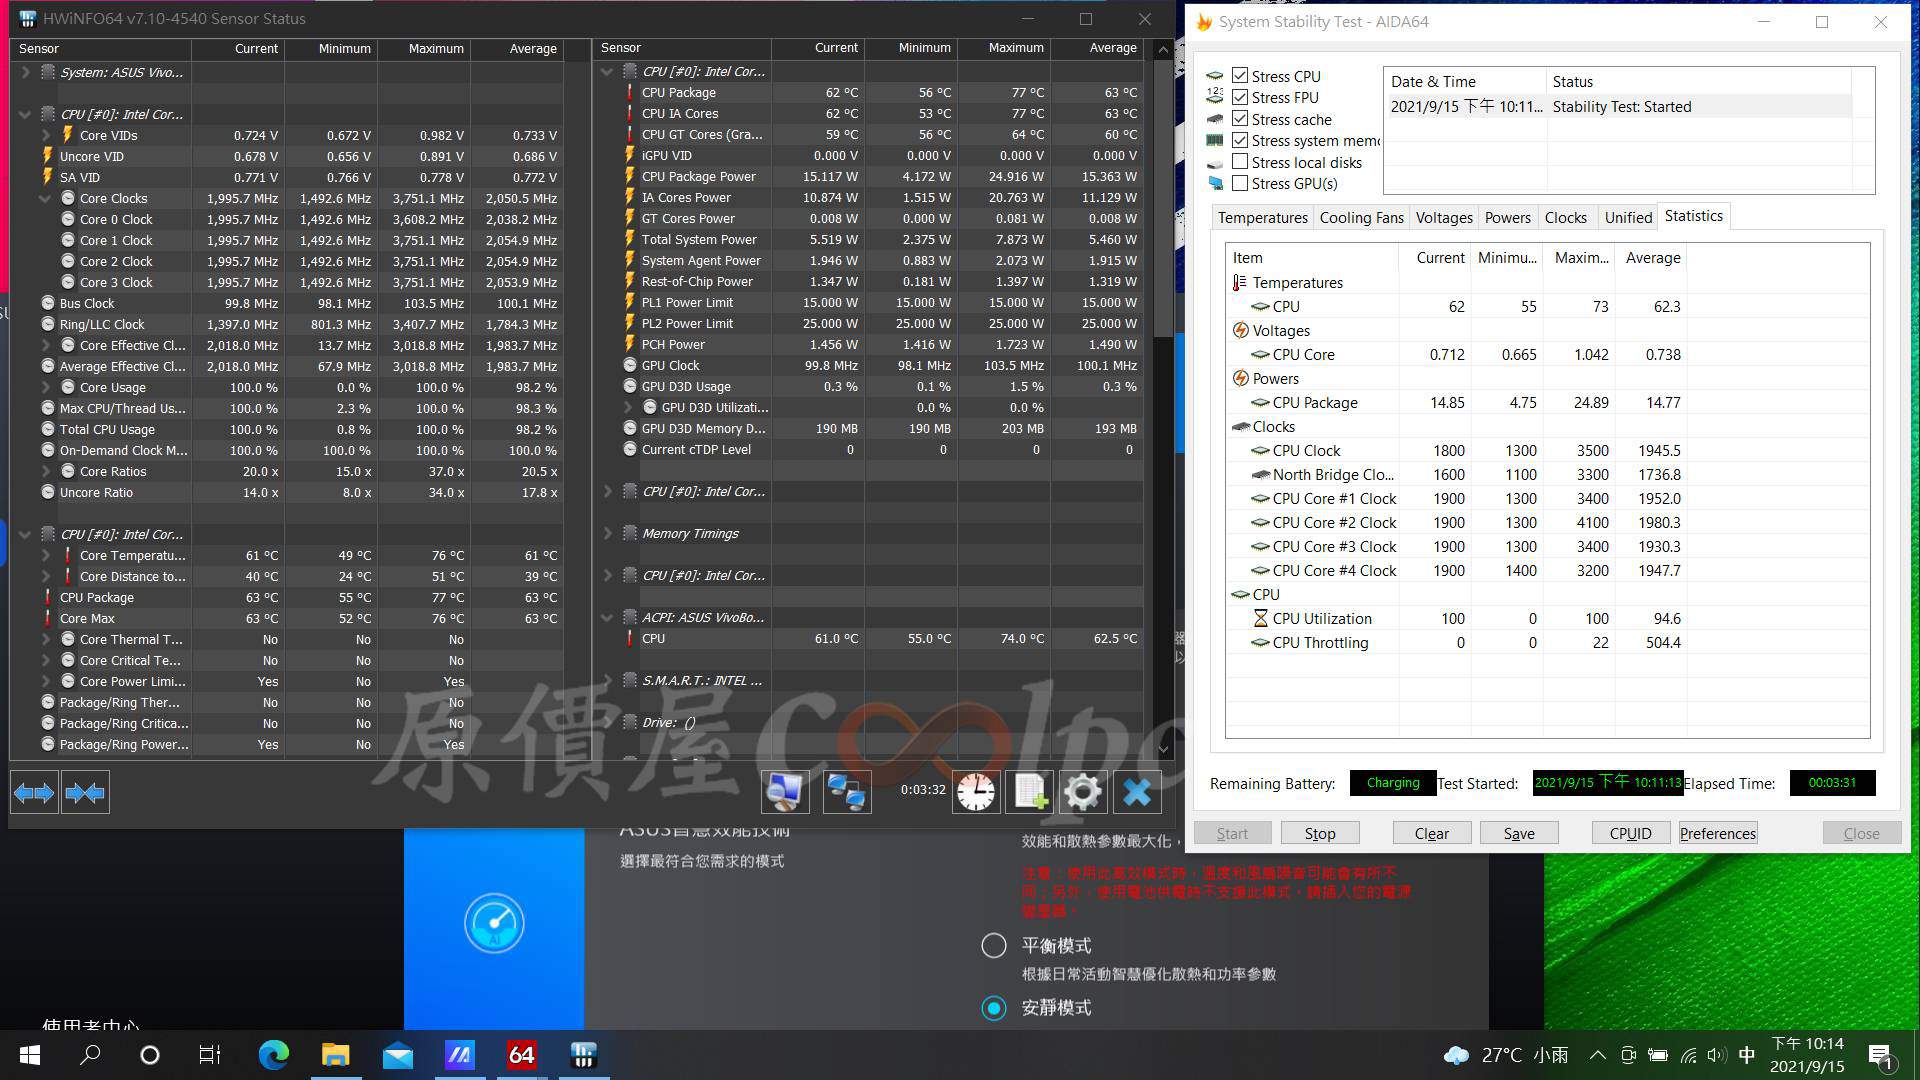Click HWiNFO clock reset timer icon

[976, 793]
